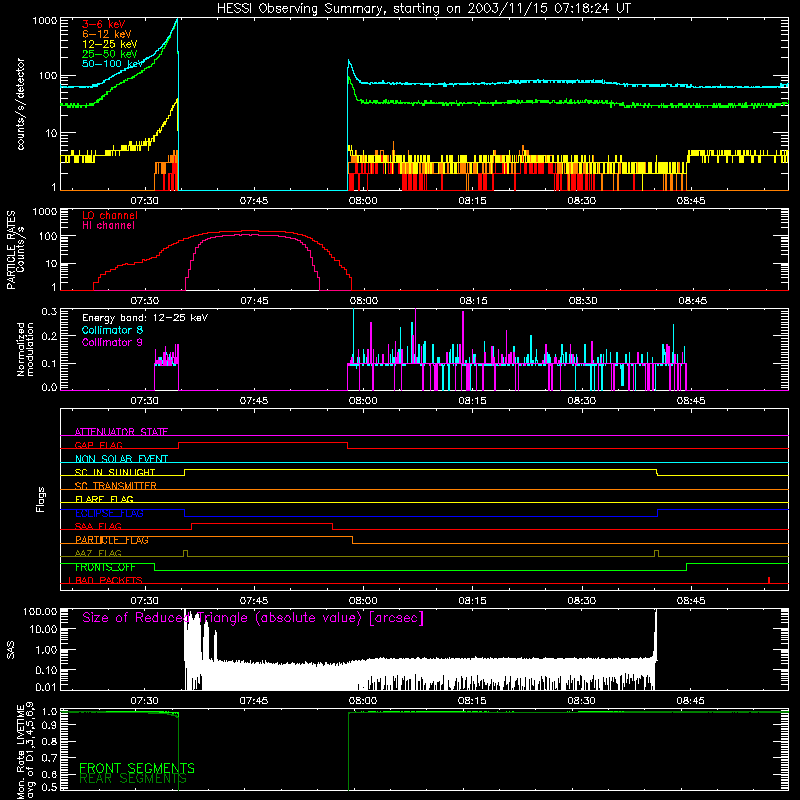Click the BAD_PACKETS red spike at right end
Viewport: 800px width, 800px height.
click(769, 580)
